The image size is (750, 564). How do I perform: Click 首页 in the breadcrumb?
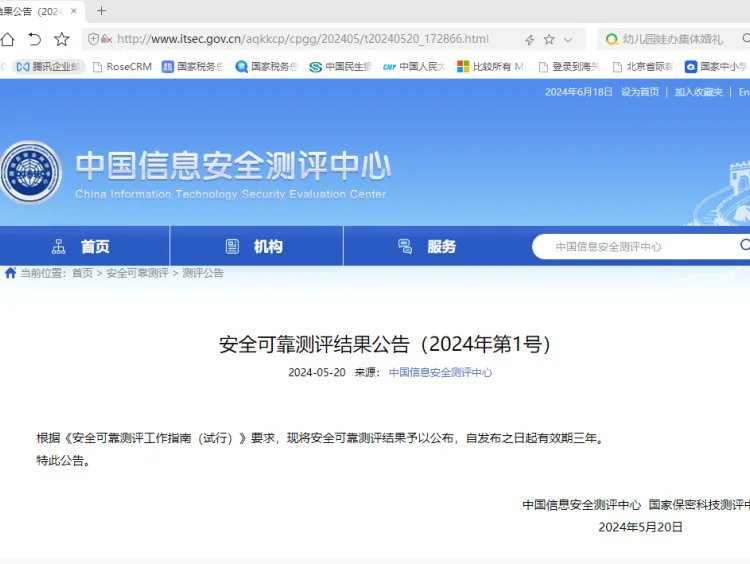[x=82, y=273]
